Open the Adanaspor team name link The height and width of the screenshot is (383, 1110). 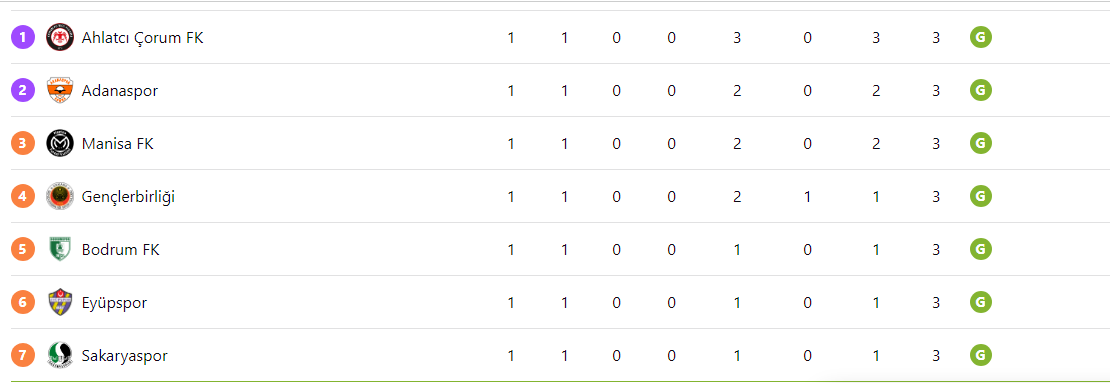[120, 91]
